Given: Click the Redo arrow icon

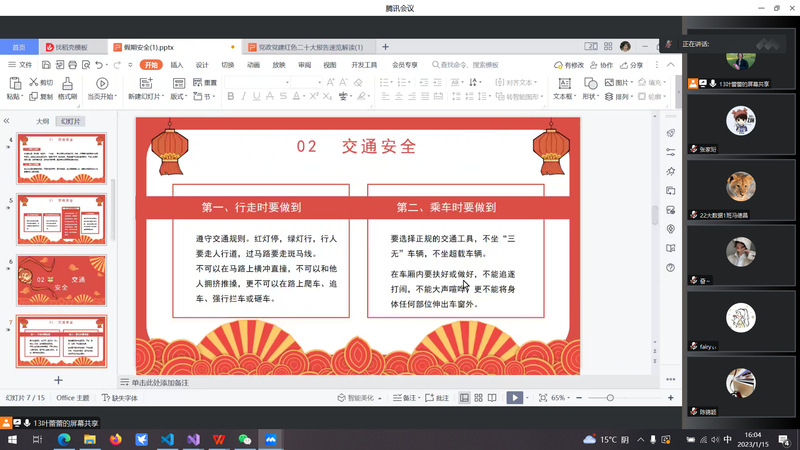Looking at the screenshot, I should pos(117,65).
